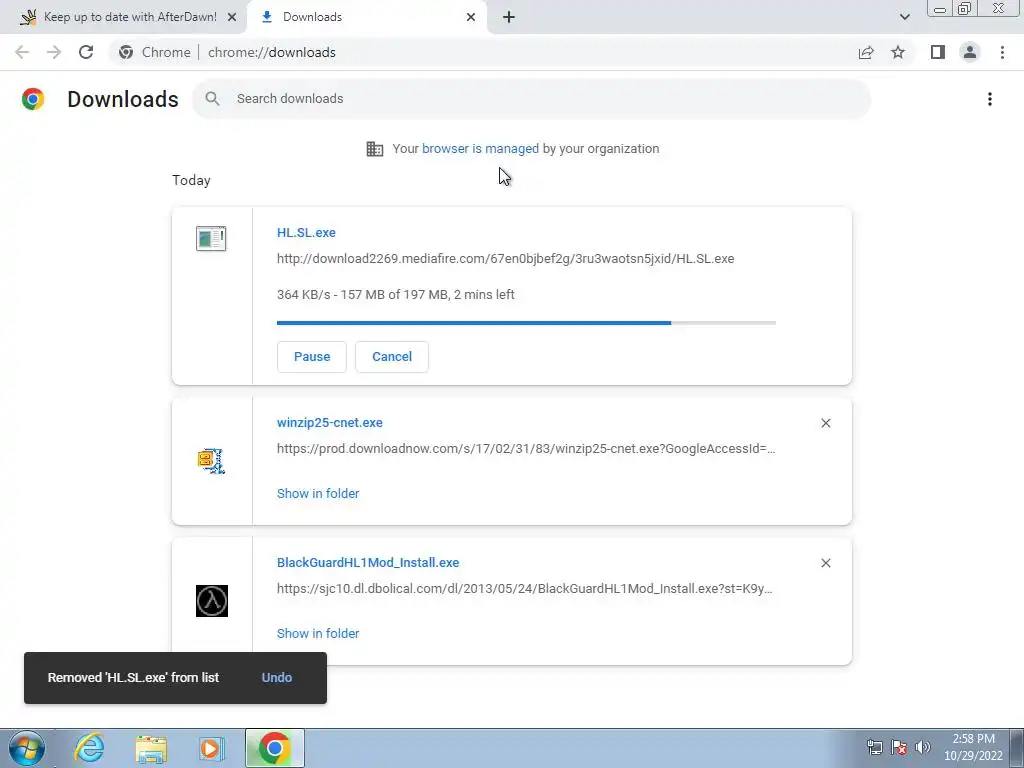Open Action Center flag tray icon

[899, 747]
